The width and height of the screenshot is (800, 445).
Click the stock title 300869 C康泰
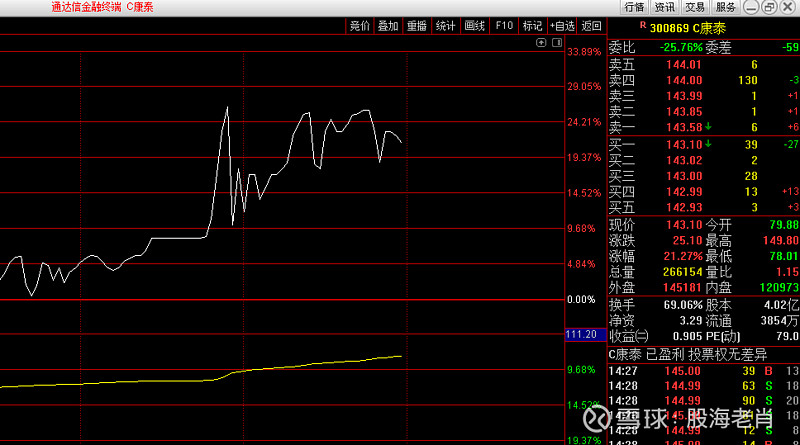click(x=688, y=29)
